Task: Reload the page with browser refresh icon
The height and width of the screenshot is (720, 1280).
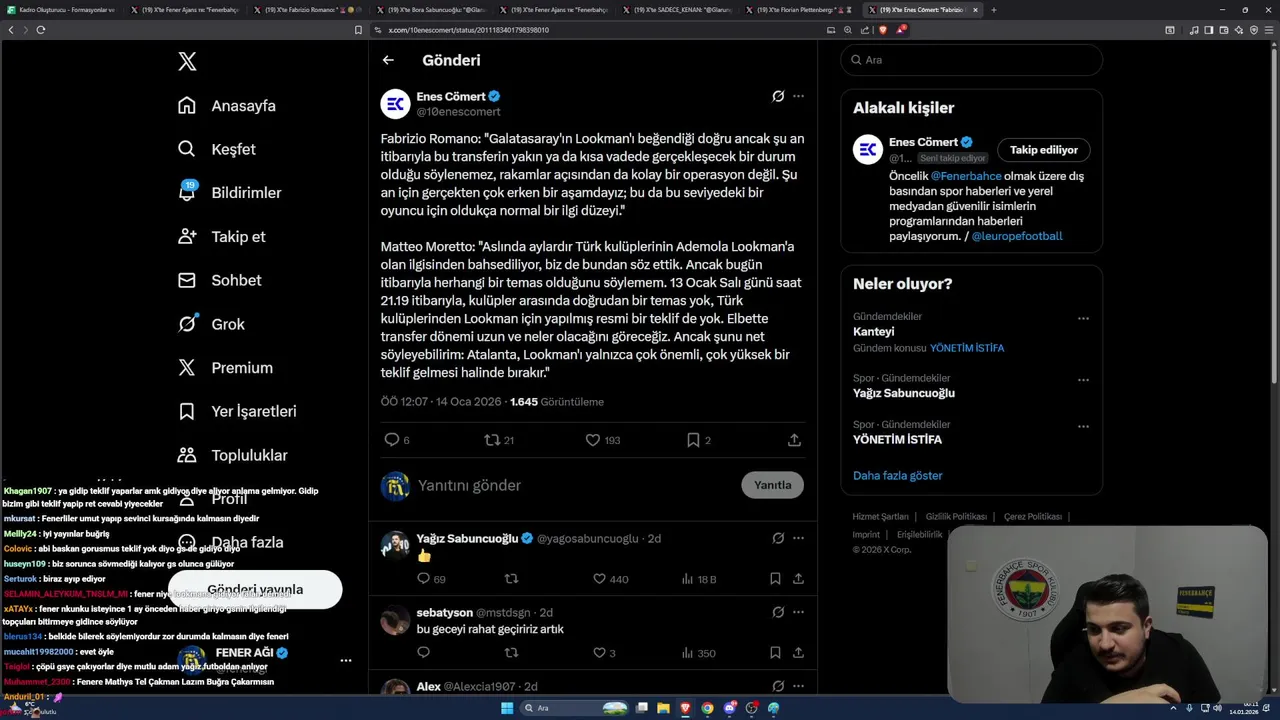Action: point(40,30)
